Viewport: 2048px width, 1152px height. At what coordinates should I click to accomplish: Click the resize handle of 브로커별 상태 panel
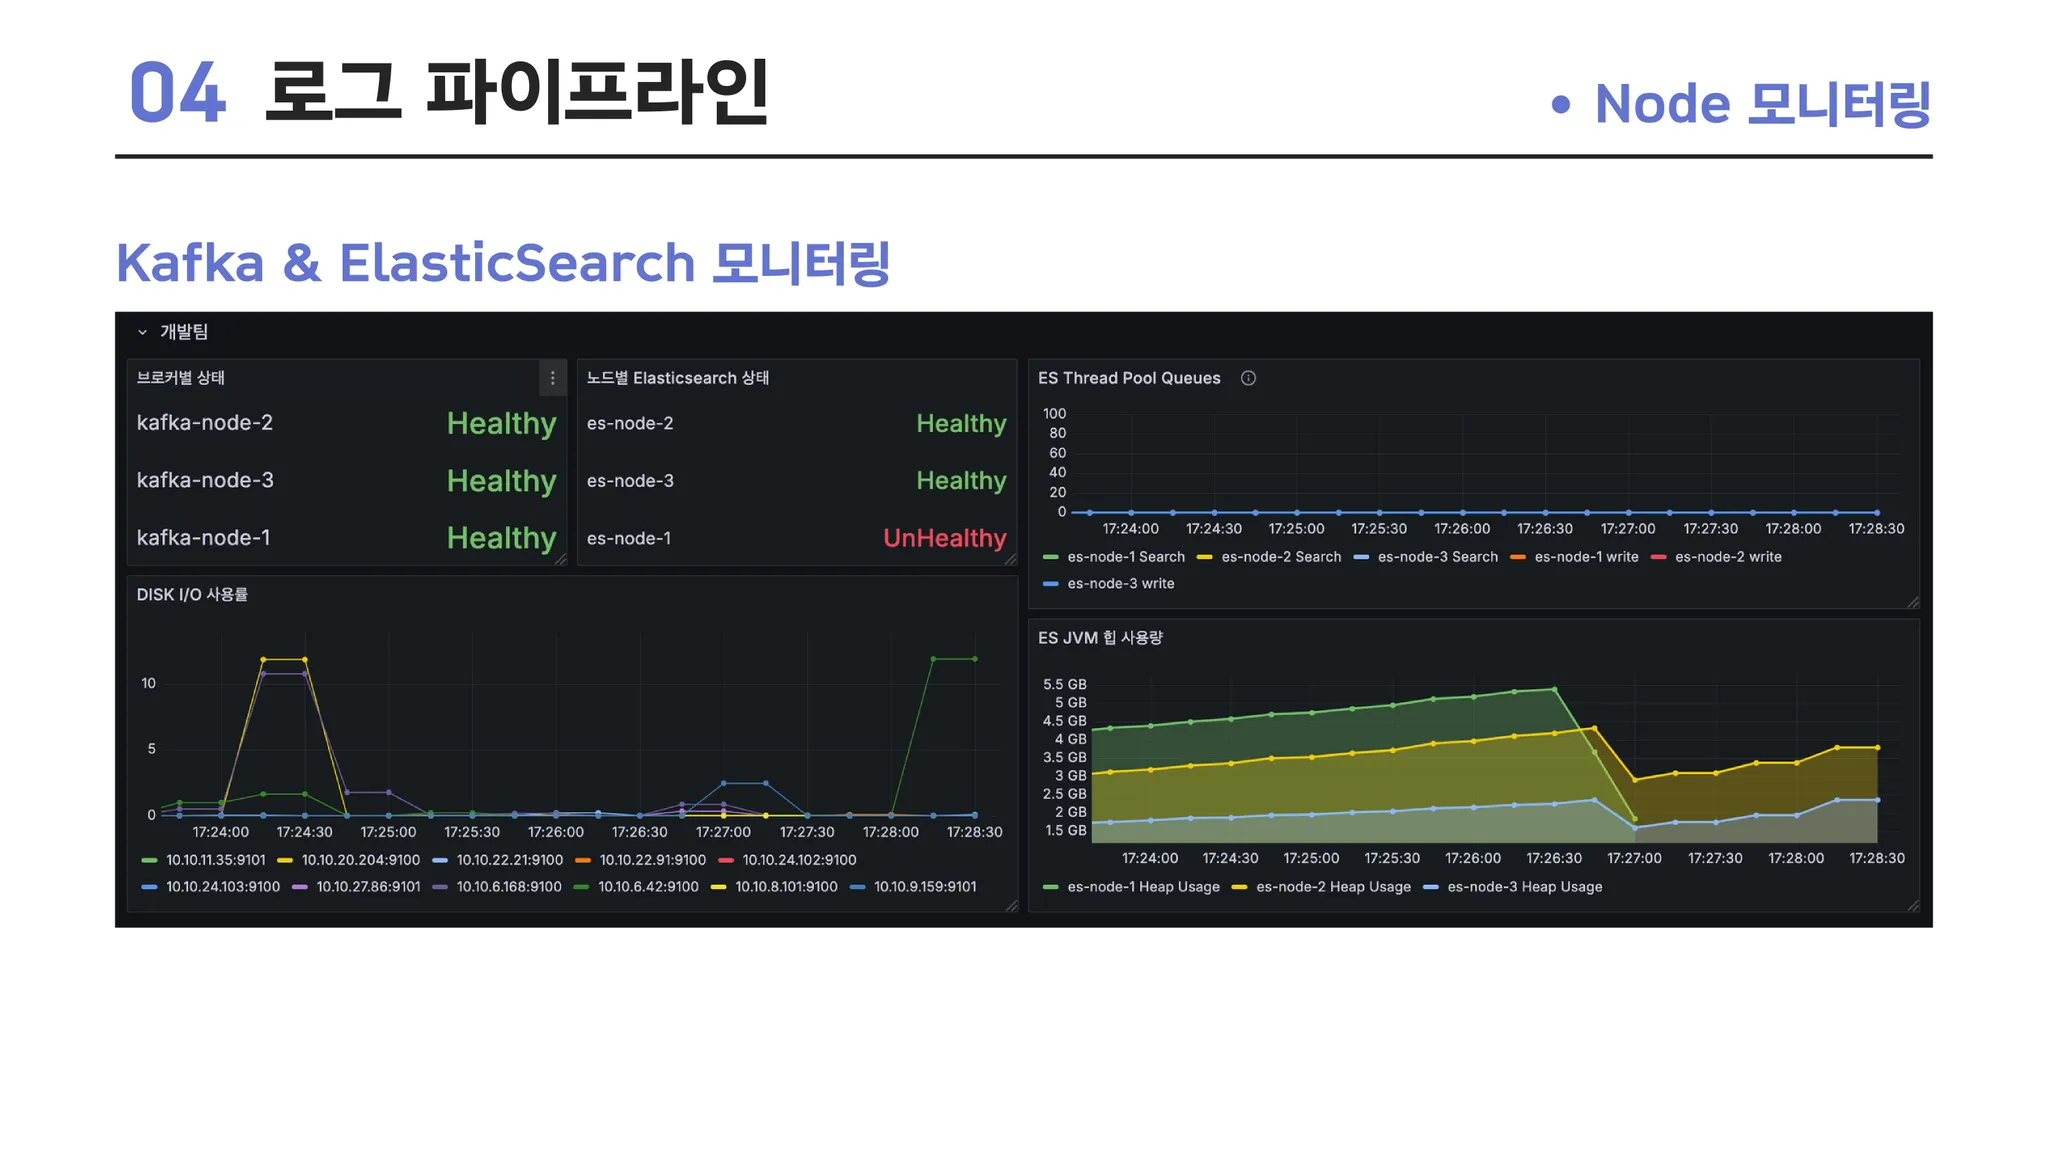click(561, 560)
